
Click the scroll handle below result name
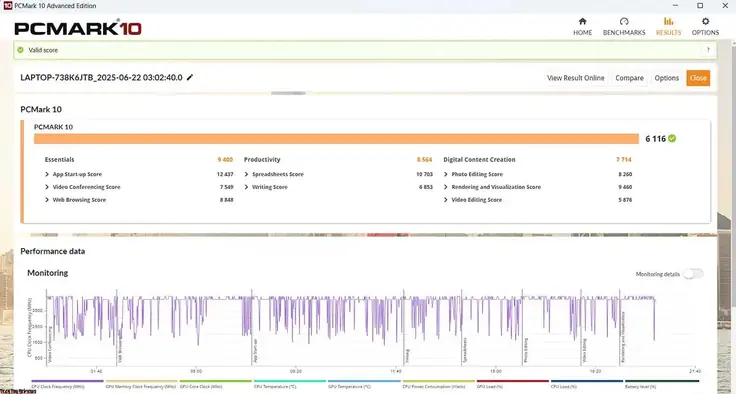pos(288,93)
